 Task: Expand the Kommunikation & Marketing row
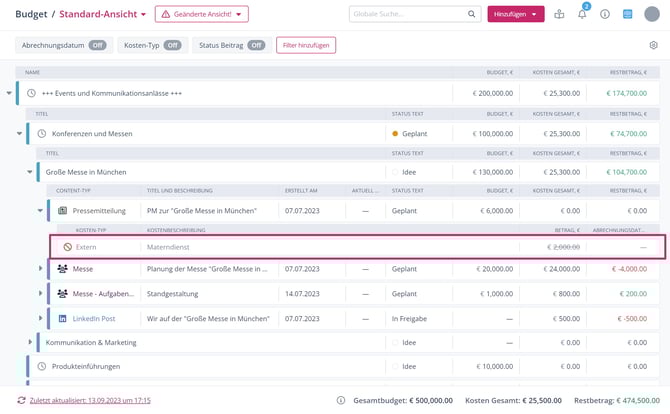[30, 342]
